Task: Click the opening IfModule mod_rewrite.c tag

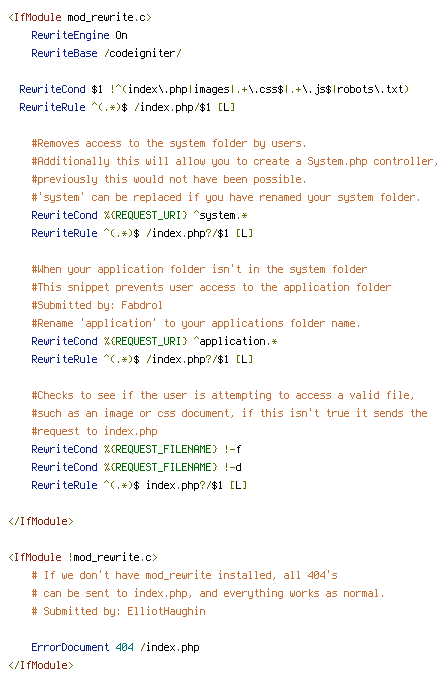Action: 80,17
